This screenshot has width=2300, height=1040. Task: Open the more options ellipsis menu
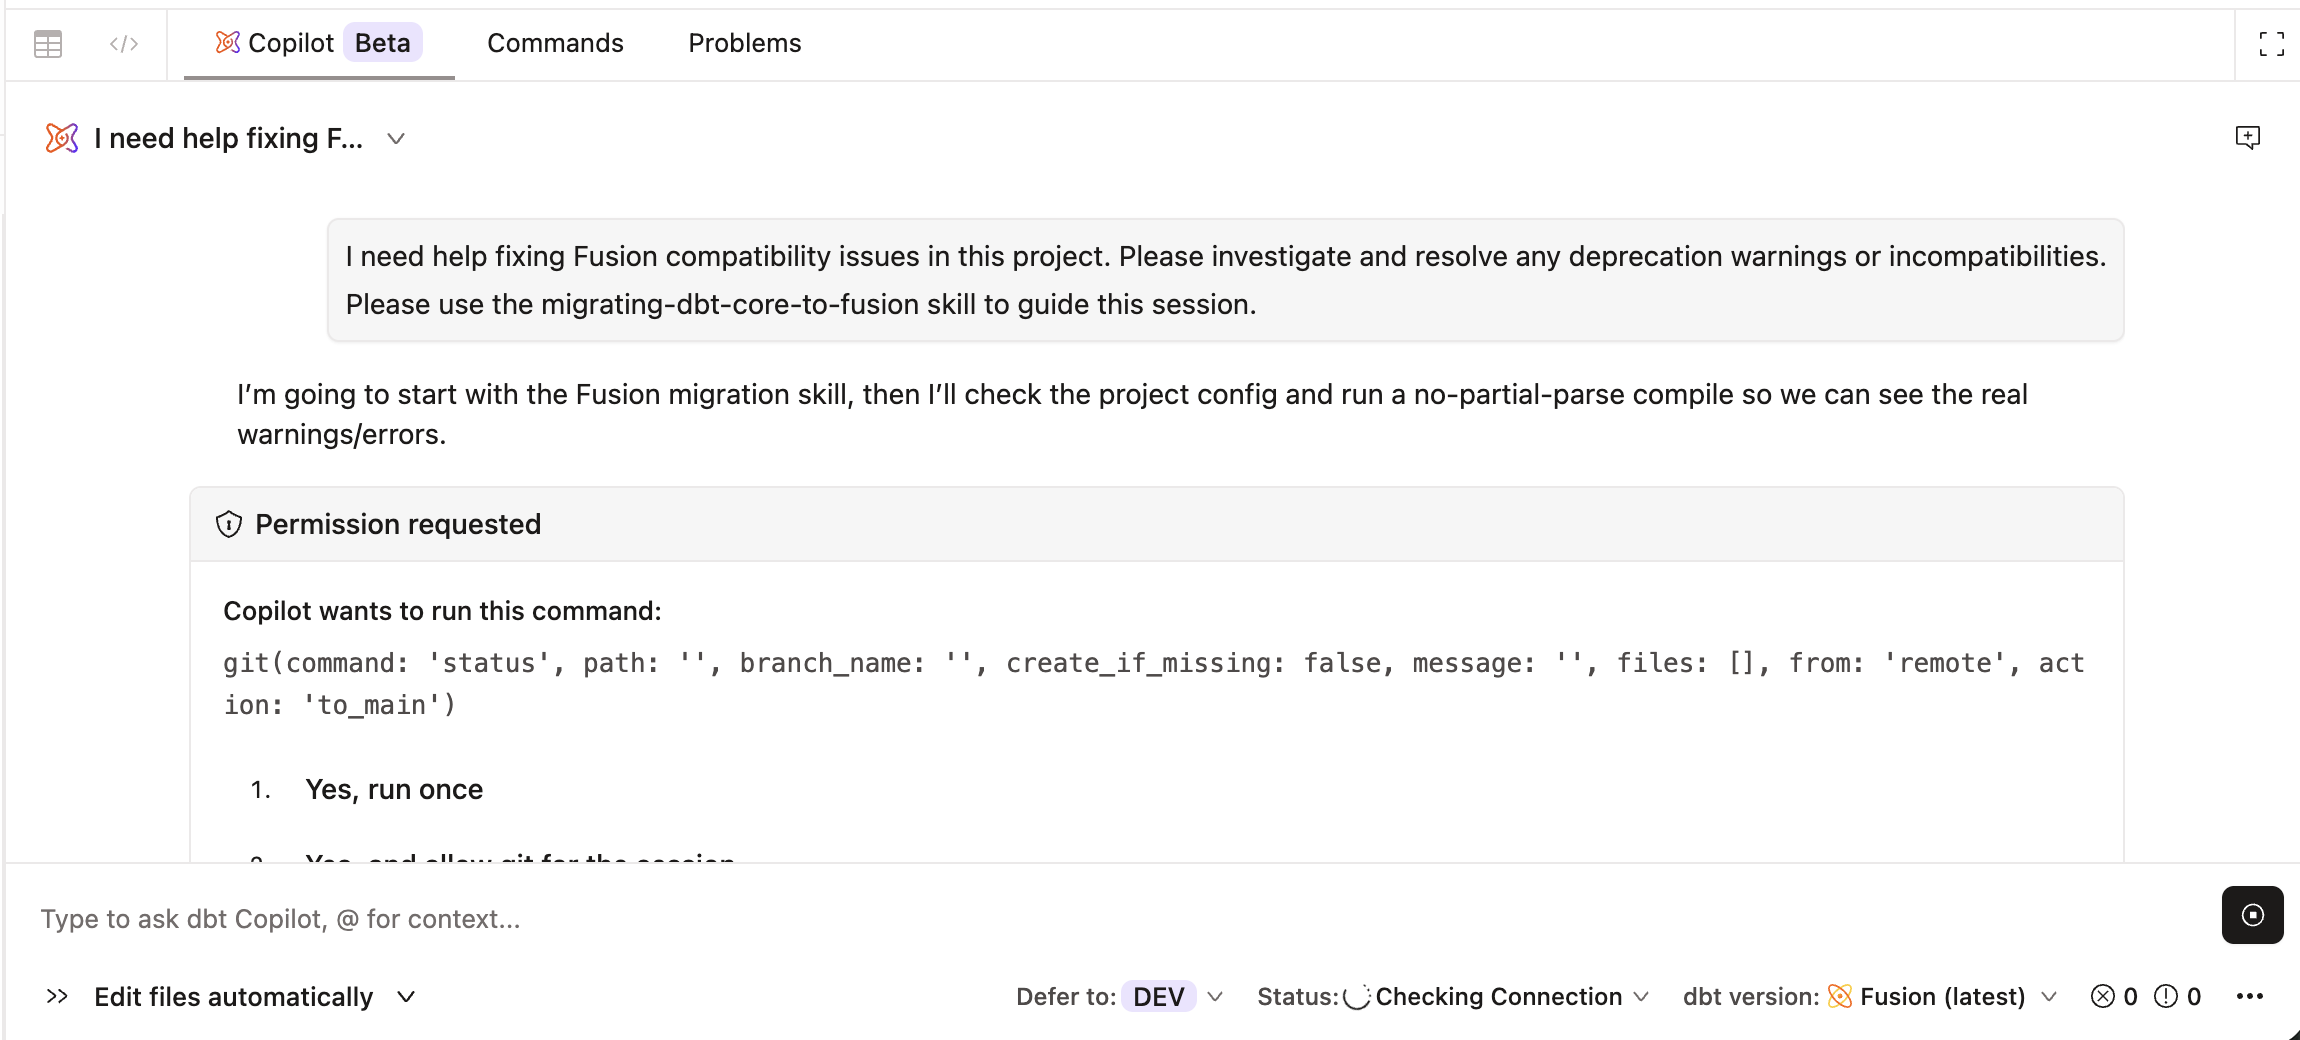[x=2249, y=997]
